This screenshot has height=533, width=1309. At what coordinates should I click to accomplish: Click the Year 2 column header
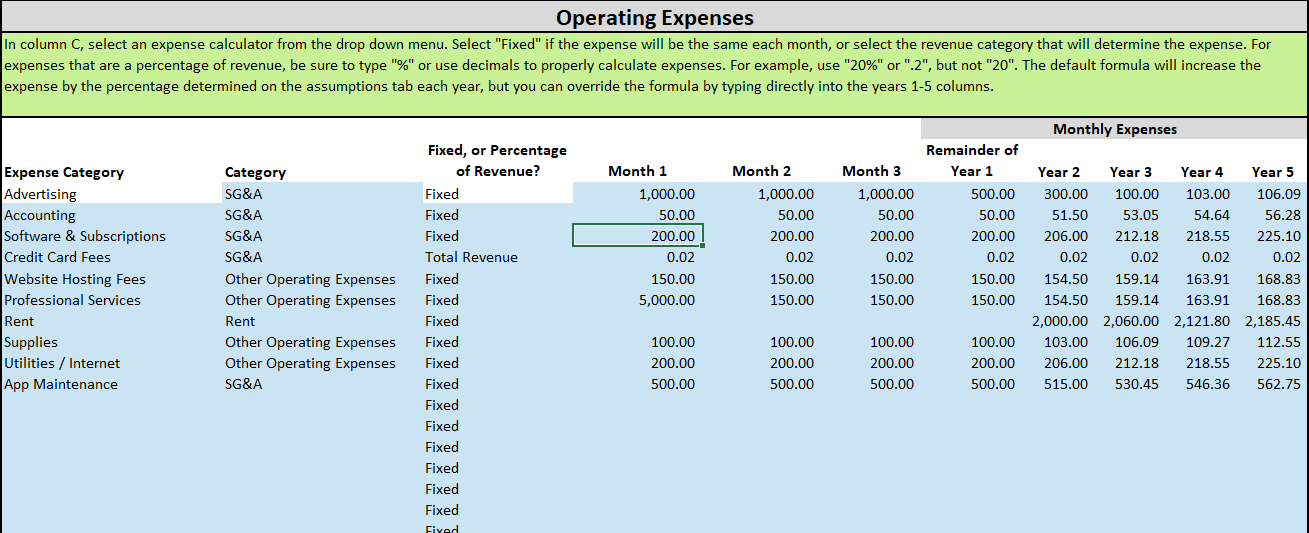(1059, 172)
